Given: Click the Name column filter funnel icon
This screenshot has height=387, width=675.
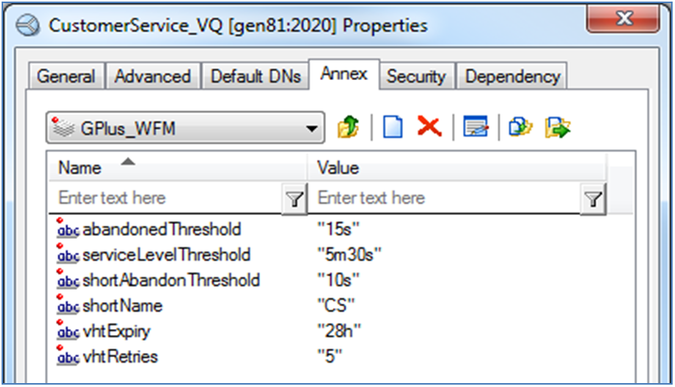Looking at the screenshot, I should (294, 198).
